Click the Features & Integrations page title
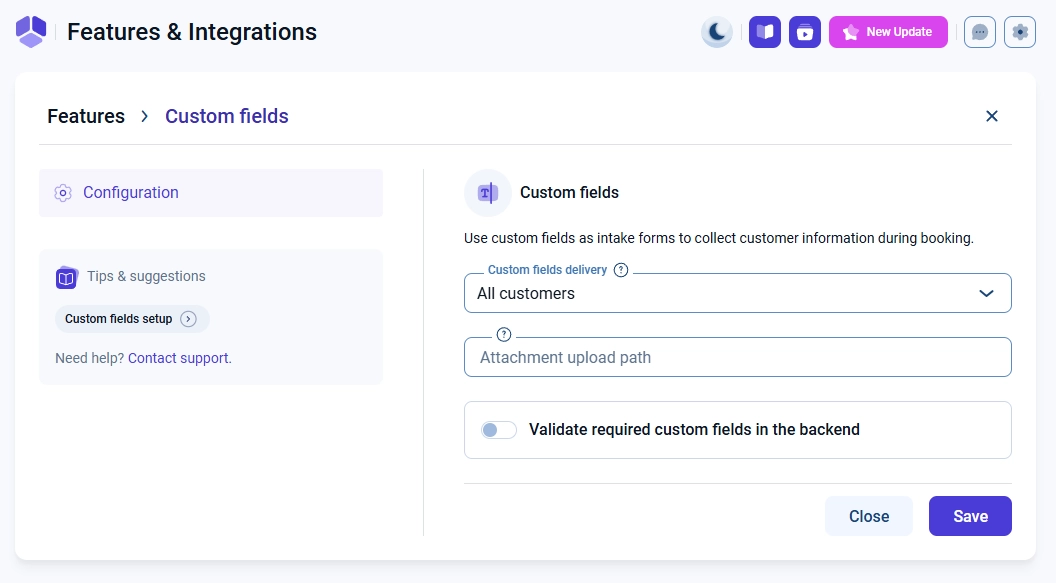This screenshot has height=583, width=1056. tap(192, 32)
